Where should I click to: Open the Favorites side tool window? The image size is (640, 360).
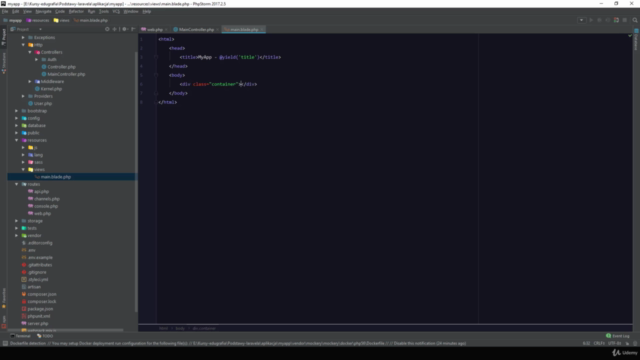pos(4,298)
